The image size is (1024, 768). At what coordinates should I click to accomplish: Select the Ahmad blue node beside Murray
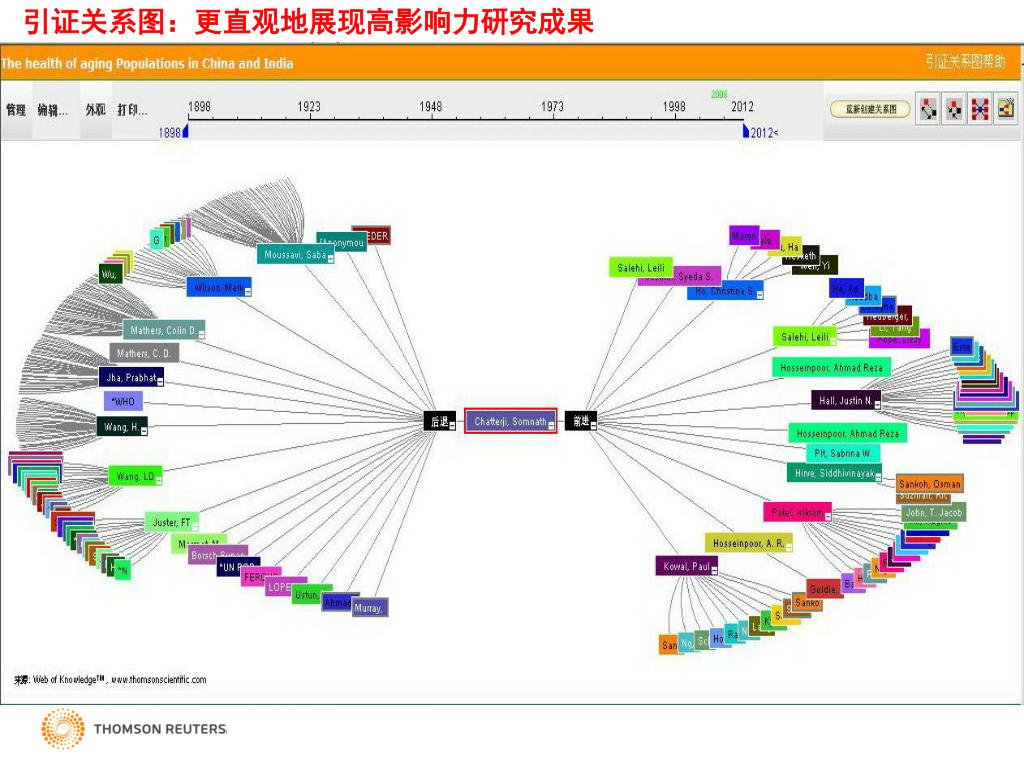(337, 601)
